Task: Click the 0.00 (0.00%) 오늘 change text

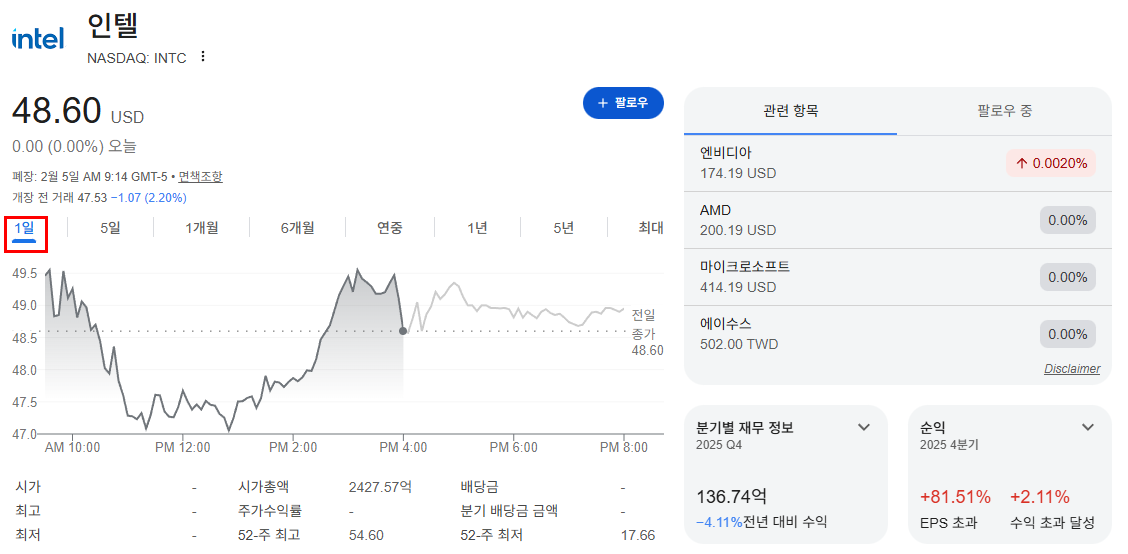Action: tap(74, 147)
